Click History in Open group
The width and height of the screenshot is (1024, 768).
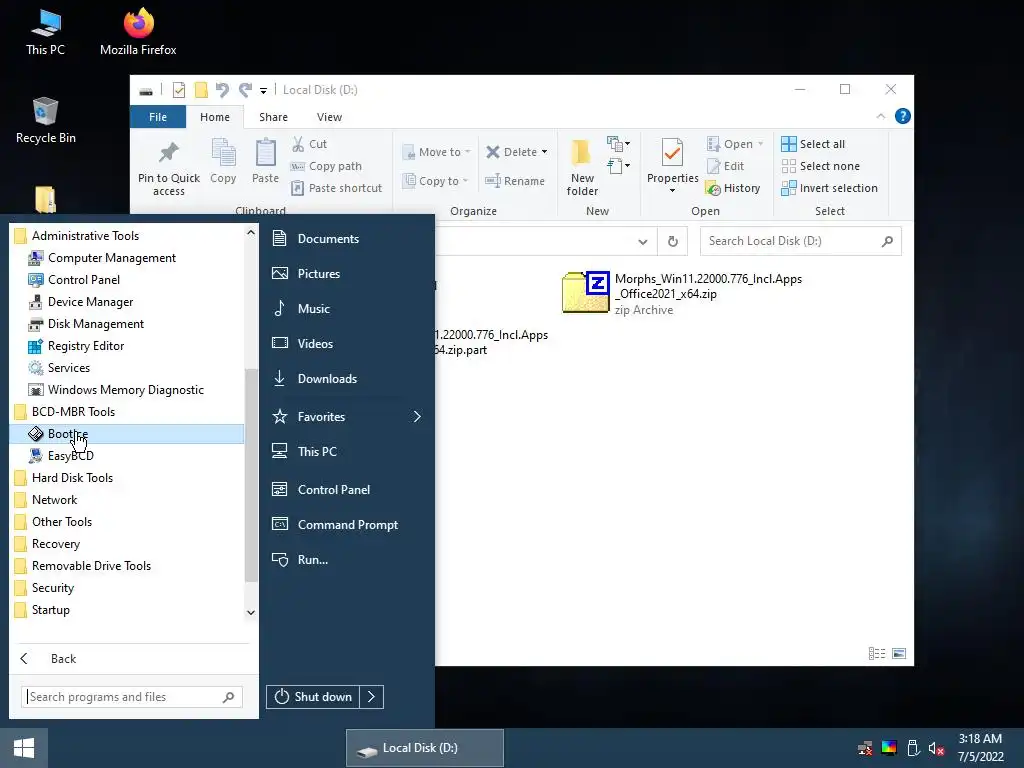(733, 188)
